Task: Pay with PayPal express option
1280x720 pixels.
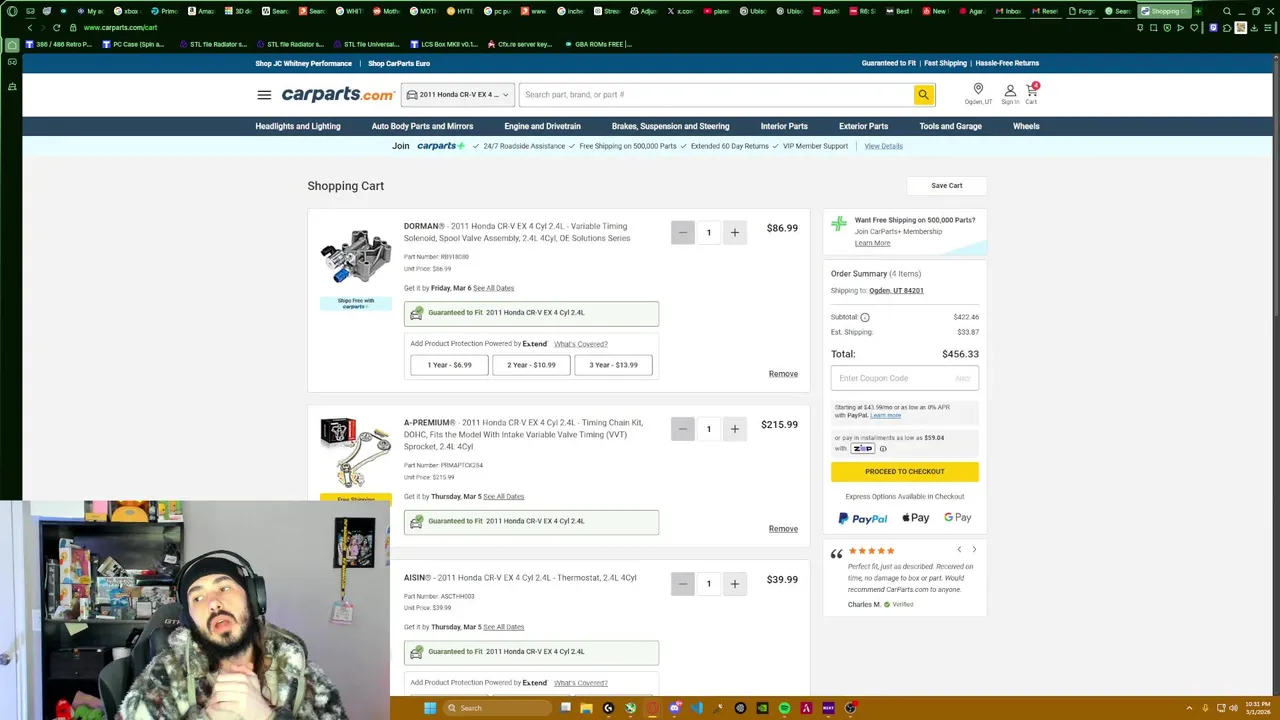Action: tap(862, 518)
